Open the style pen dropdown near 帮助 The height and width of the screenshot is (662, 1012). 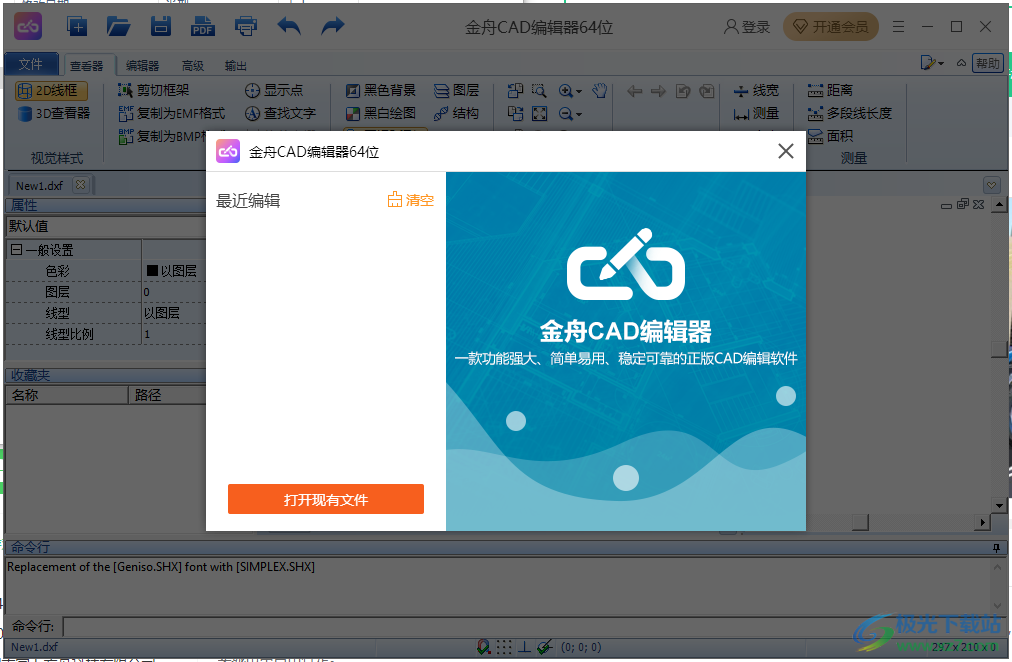pyautogui.click(x=932, y=63)
